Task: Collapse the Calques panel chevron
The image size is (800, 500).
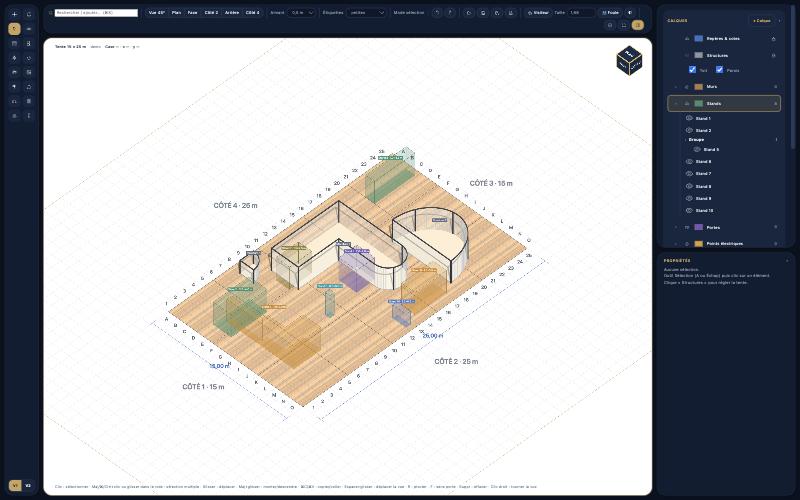Action: 780,21
